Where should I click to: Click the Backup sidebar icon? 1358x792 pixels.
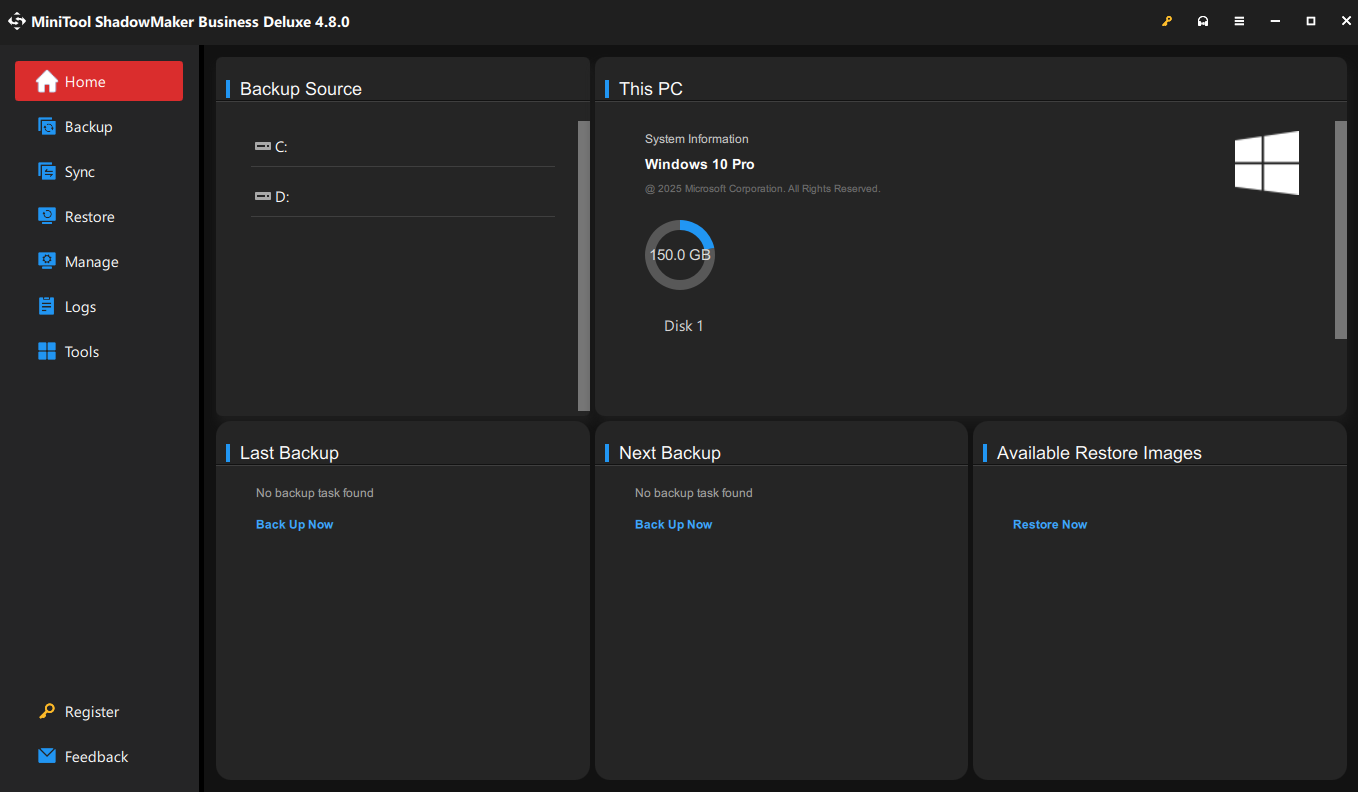point(47,127)
